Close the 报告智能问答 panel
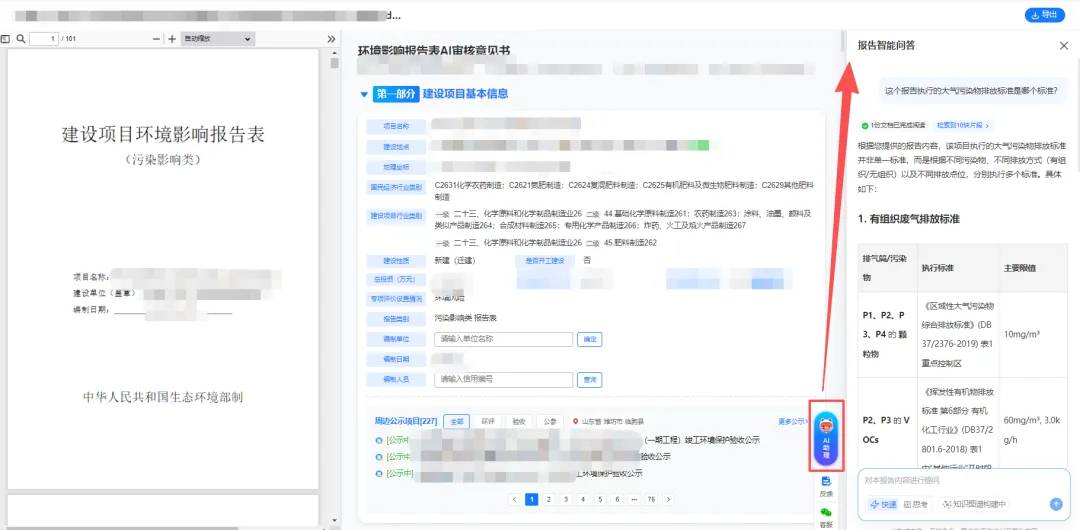The image size is (1080, 530). pyautogui.click(x=1063, y=45)
